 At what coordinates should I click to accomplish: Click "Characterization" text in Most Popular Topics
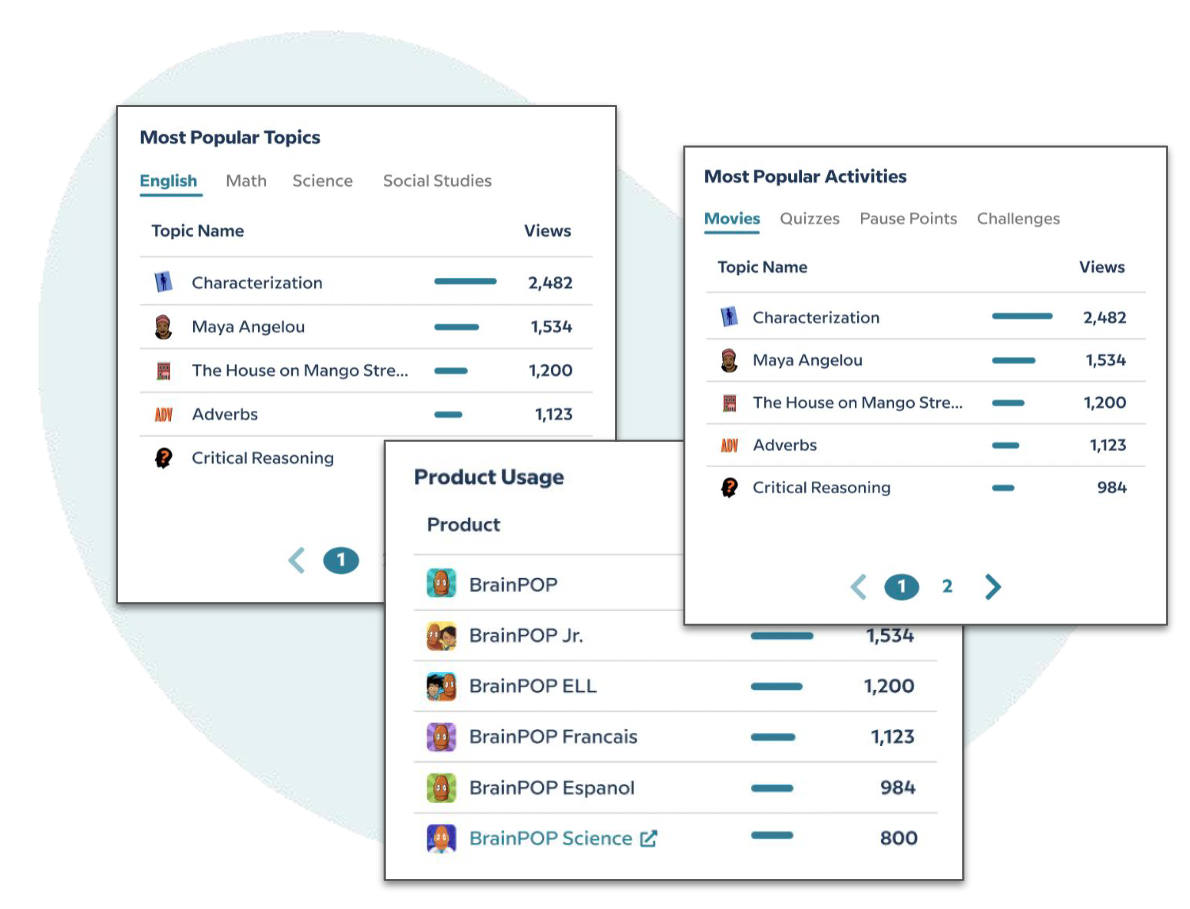tap(257, 283)
